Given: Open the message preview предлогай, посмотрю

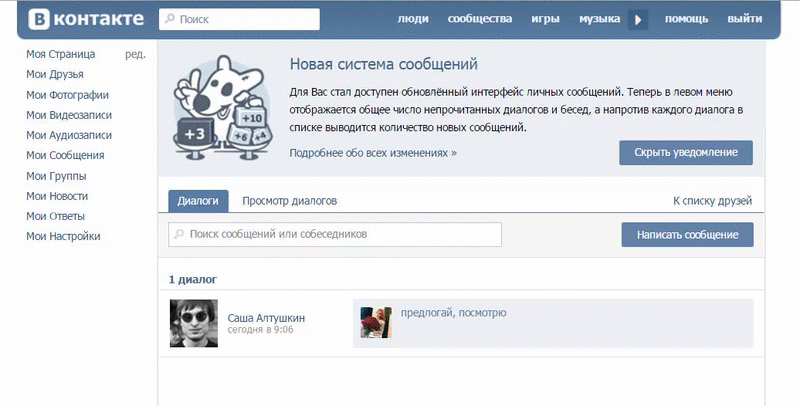Looking at the screenshot, I should click(x=553, y=323).
